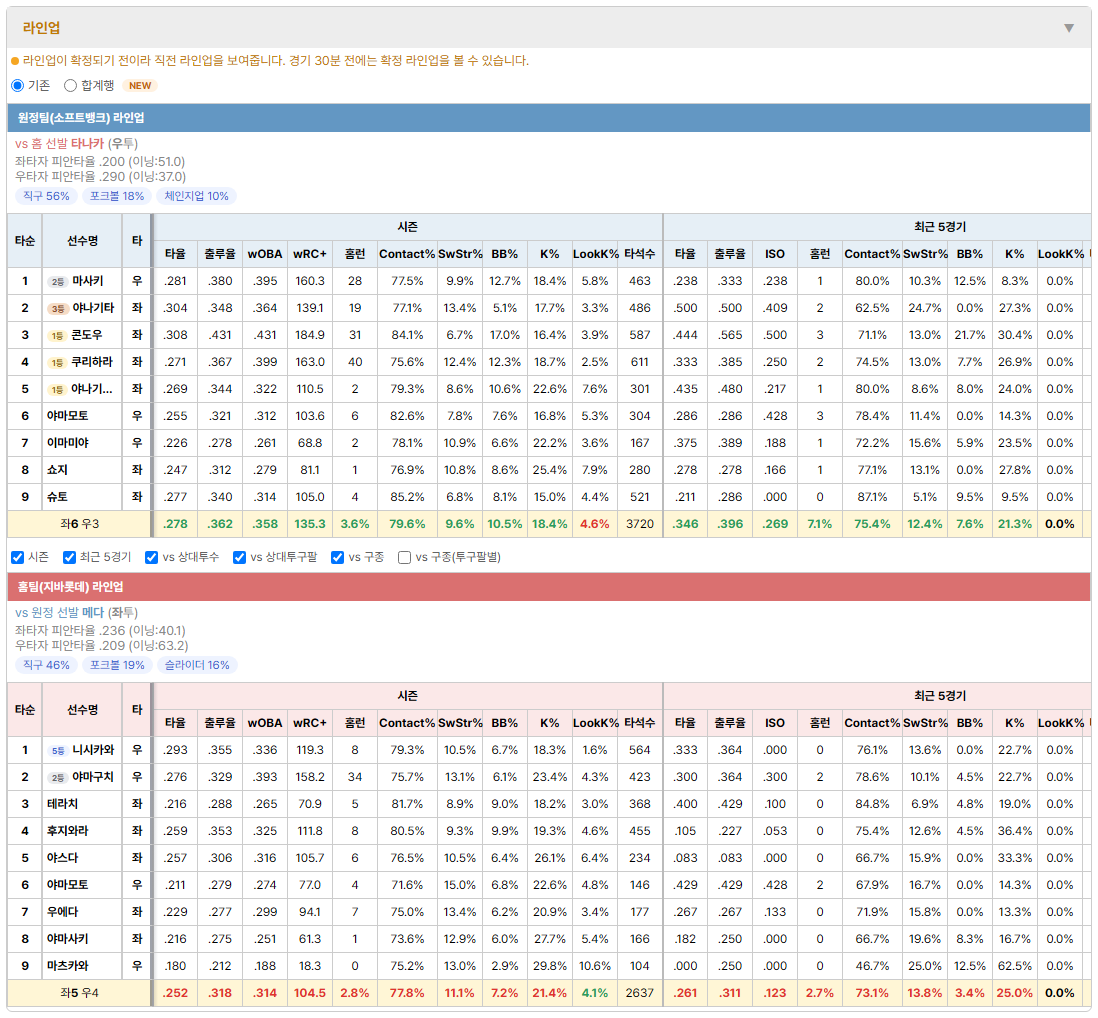Click the Lotte total plate appearances 2637
This screenshot has width=1098, height=1018.
639,993
